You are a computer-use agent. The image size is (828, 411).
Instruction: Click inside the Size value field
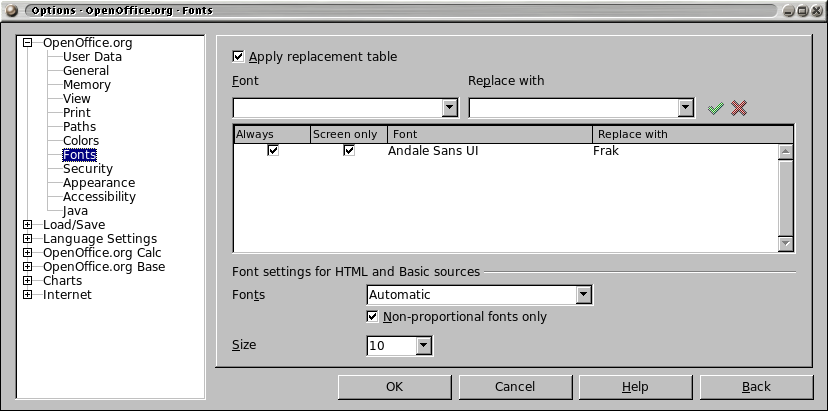pos(391,345)
